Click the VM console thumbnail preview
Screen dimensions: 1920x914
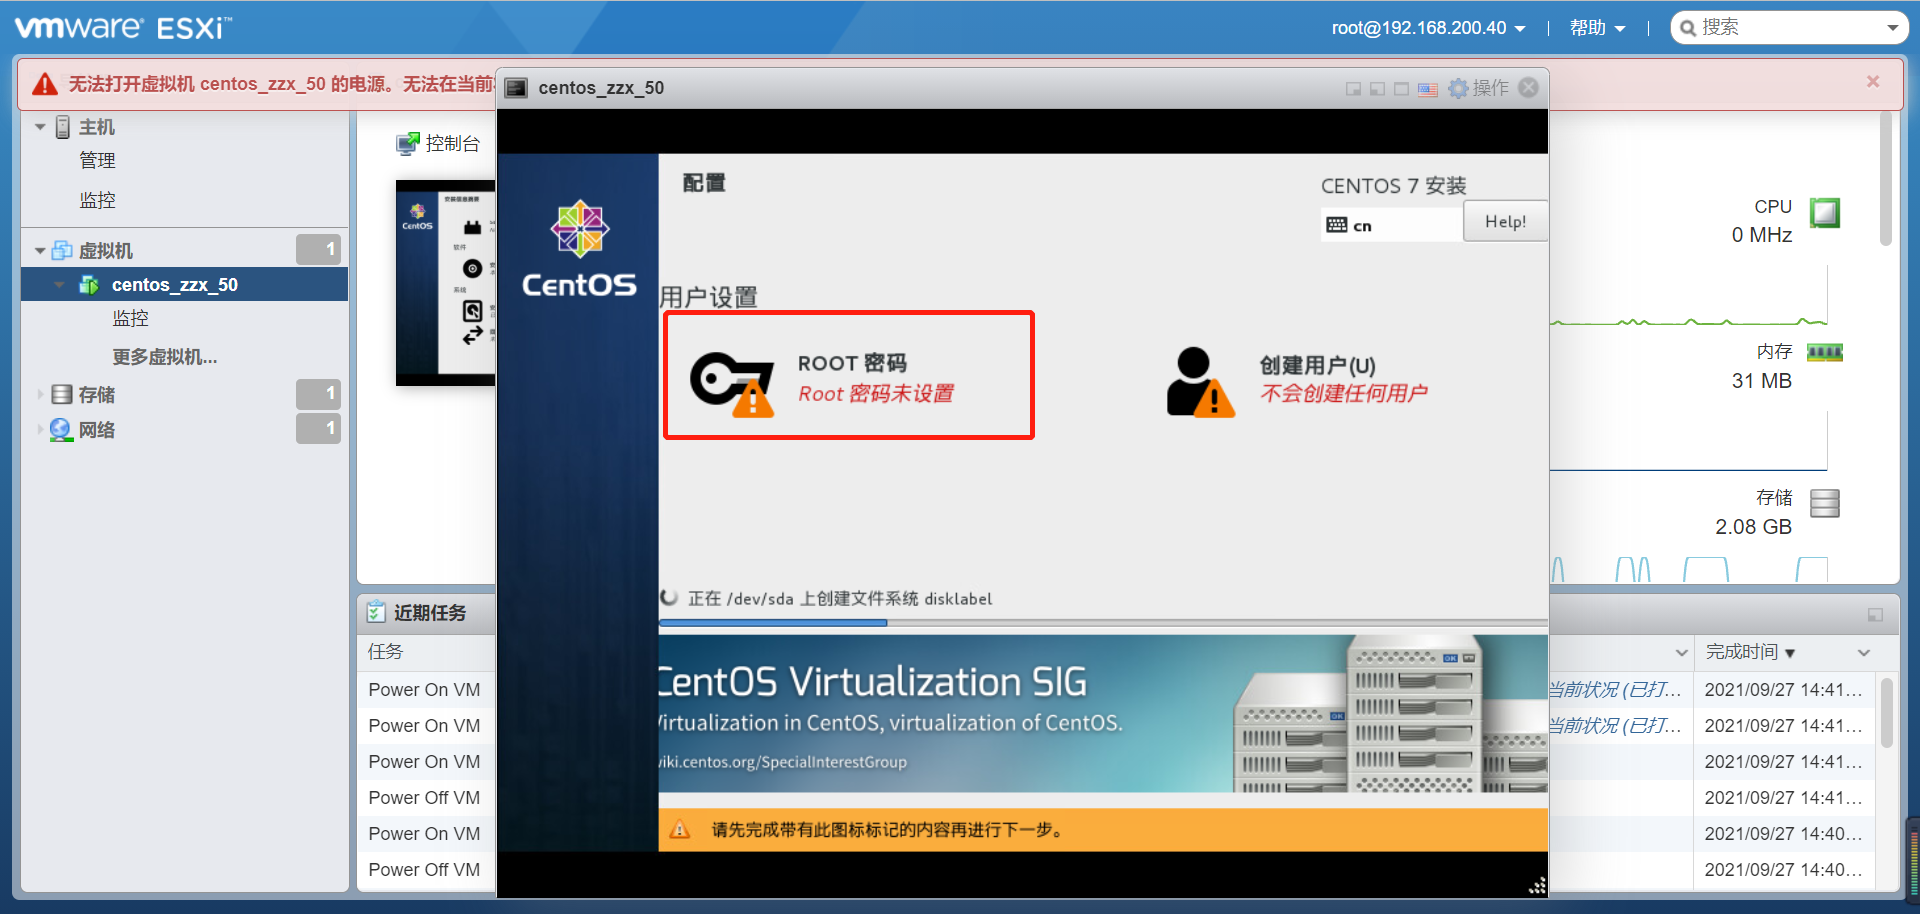(x=446, y=283)
